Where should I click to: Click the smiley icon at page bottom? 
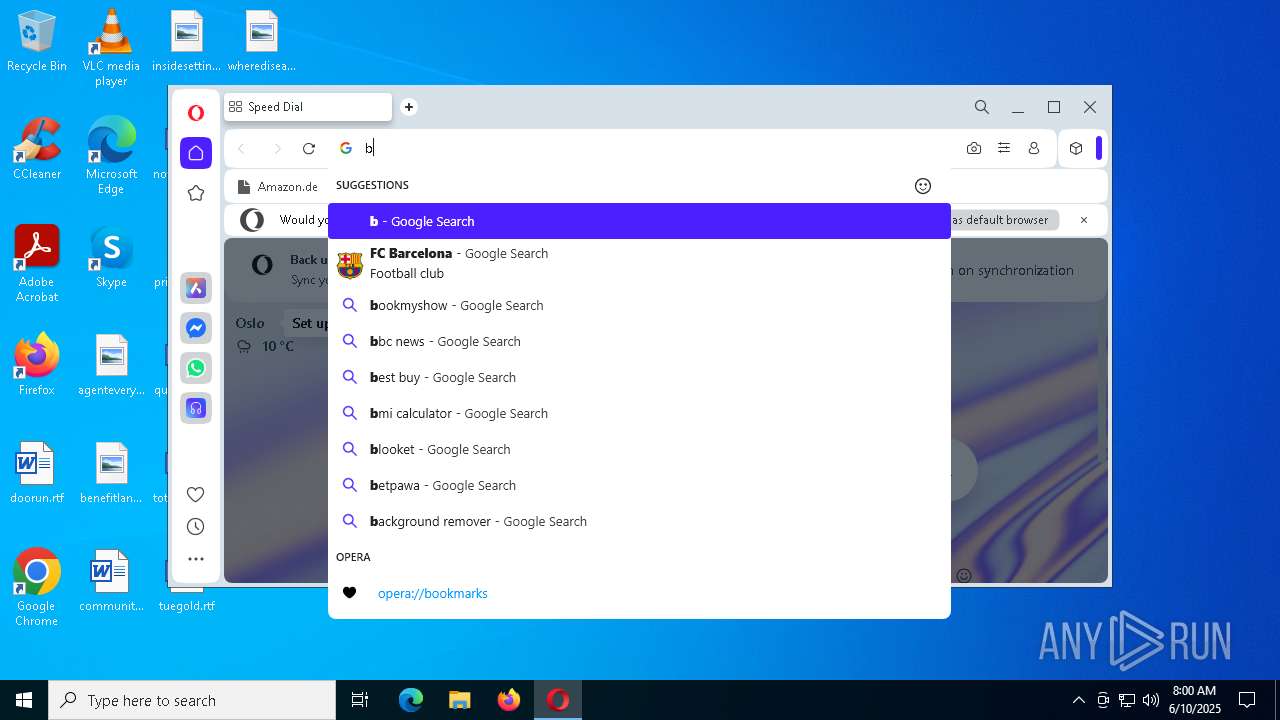tap(964, 575)
